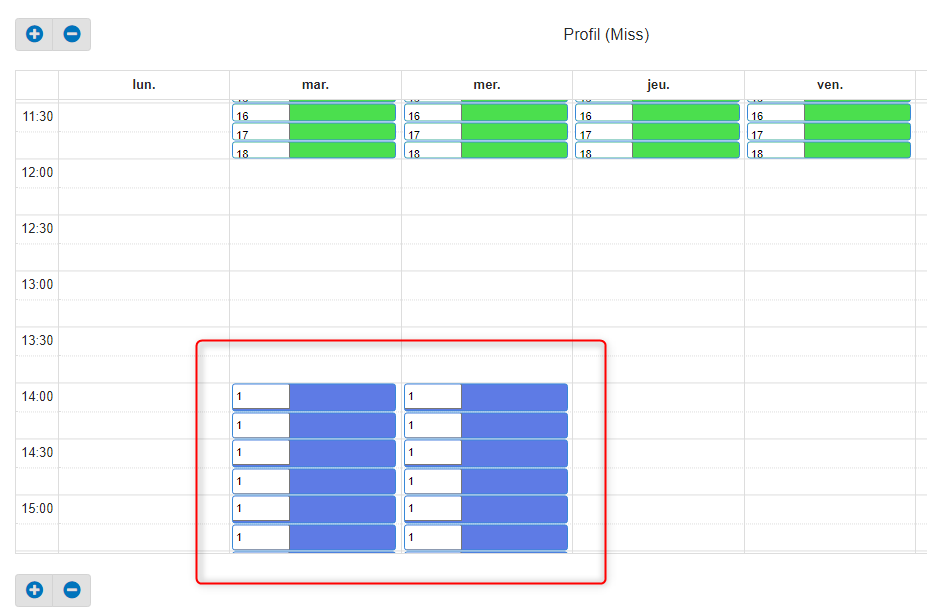Choose the "mer." day column header
This screenshot has height=616, width=927.
(x=487, y=85)
